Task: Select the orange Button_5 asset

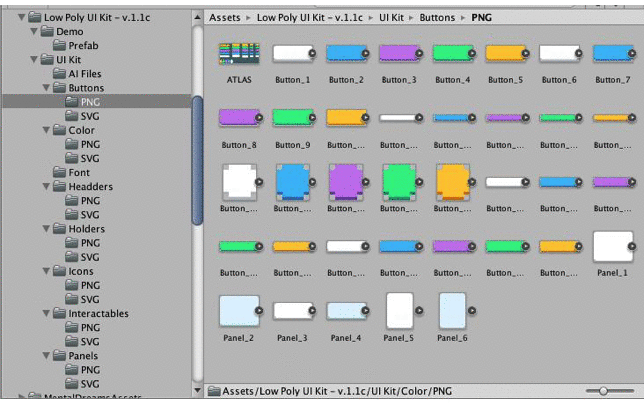Action: coord(505,53)
